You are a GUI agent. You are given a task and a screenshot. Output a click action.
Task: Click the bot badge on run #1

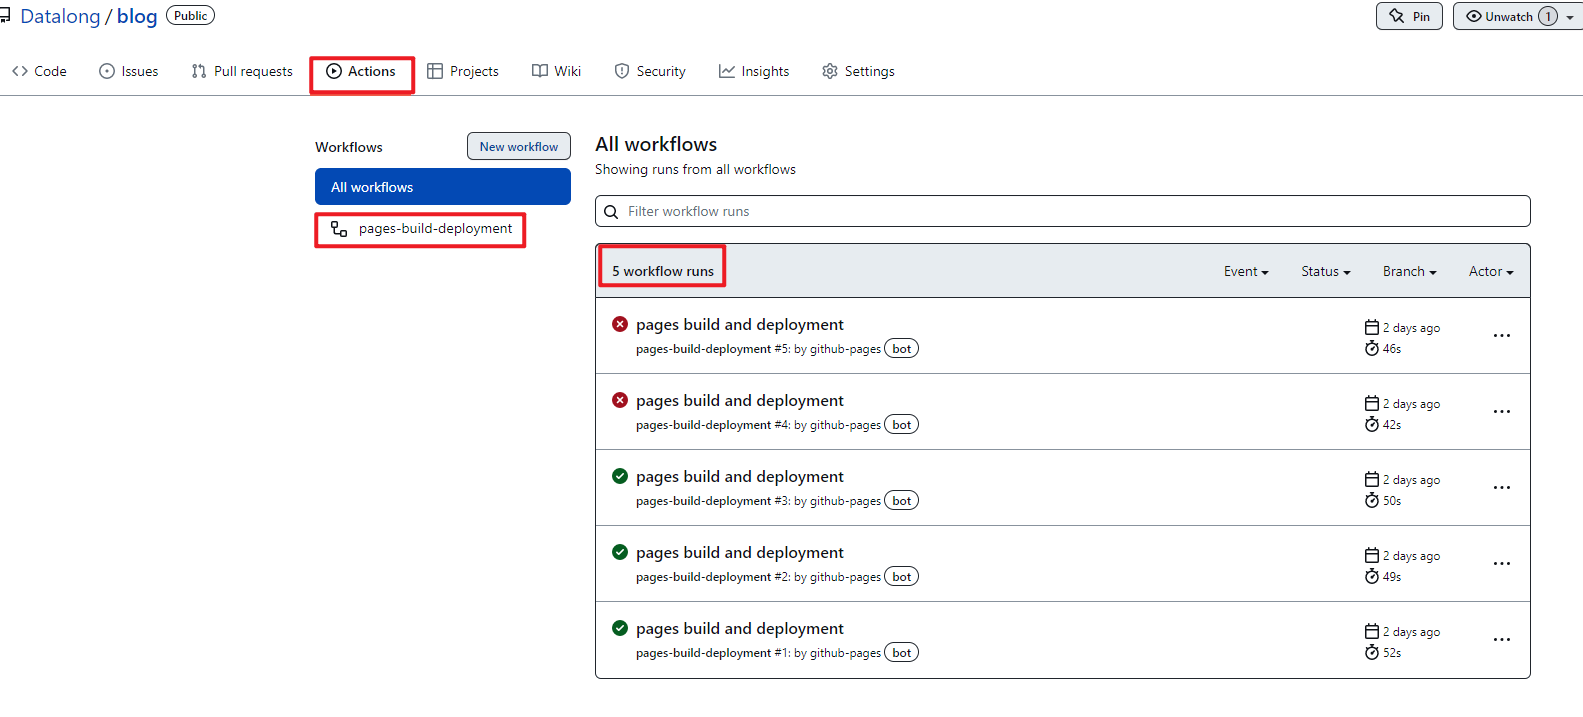pos(902,653)
